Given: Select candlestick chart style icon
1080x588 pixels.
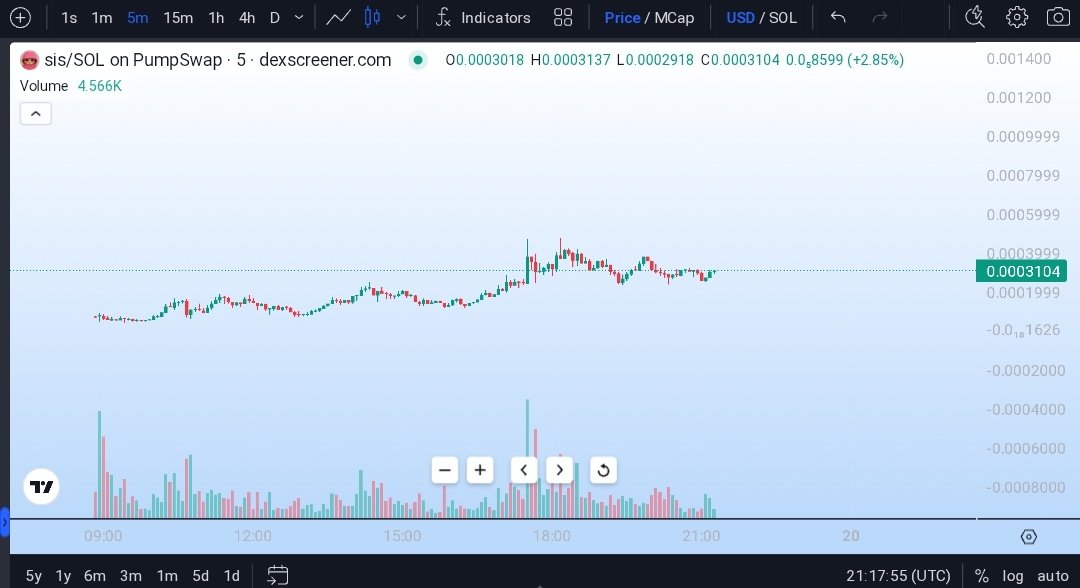Looking at the screenshot, I should click(x=373, y=18).
